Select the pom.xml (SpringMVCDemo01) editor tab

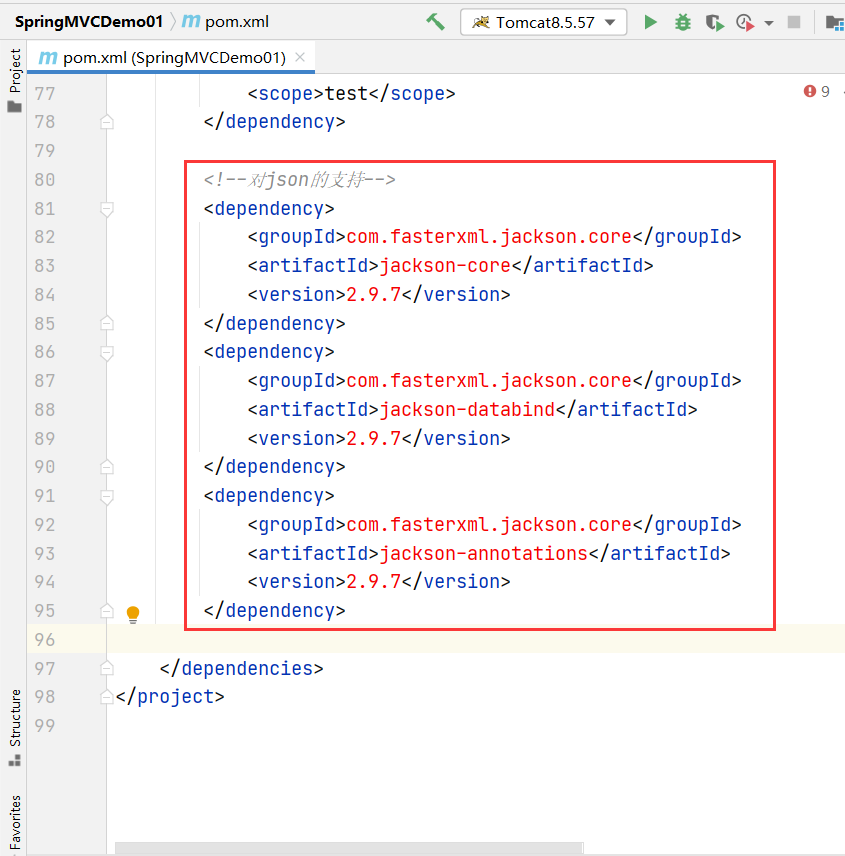click(171, 57)
